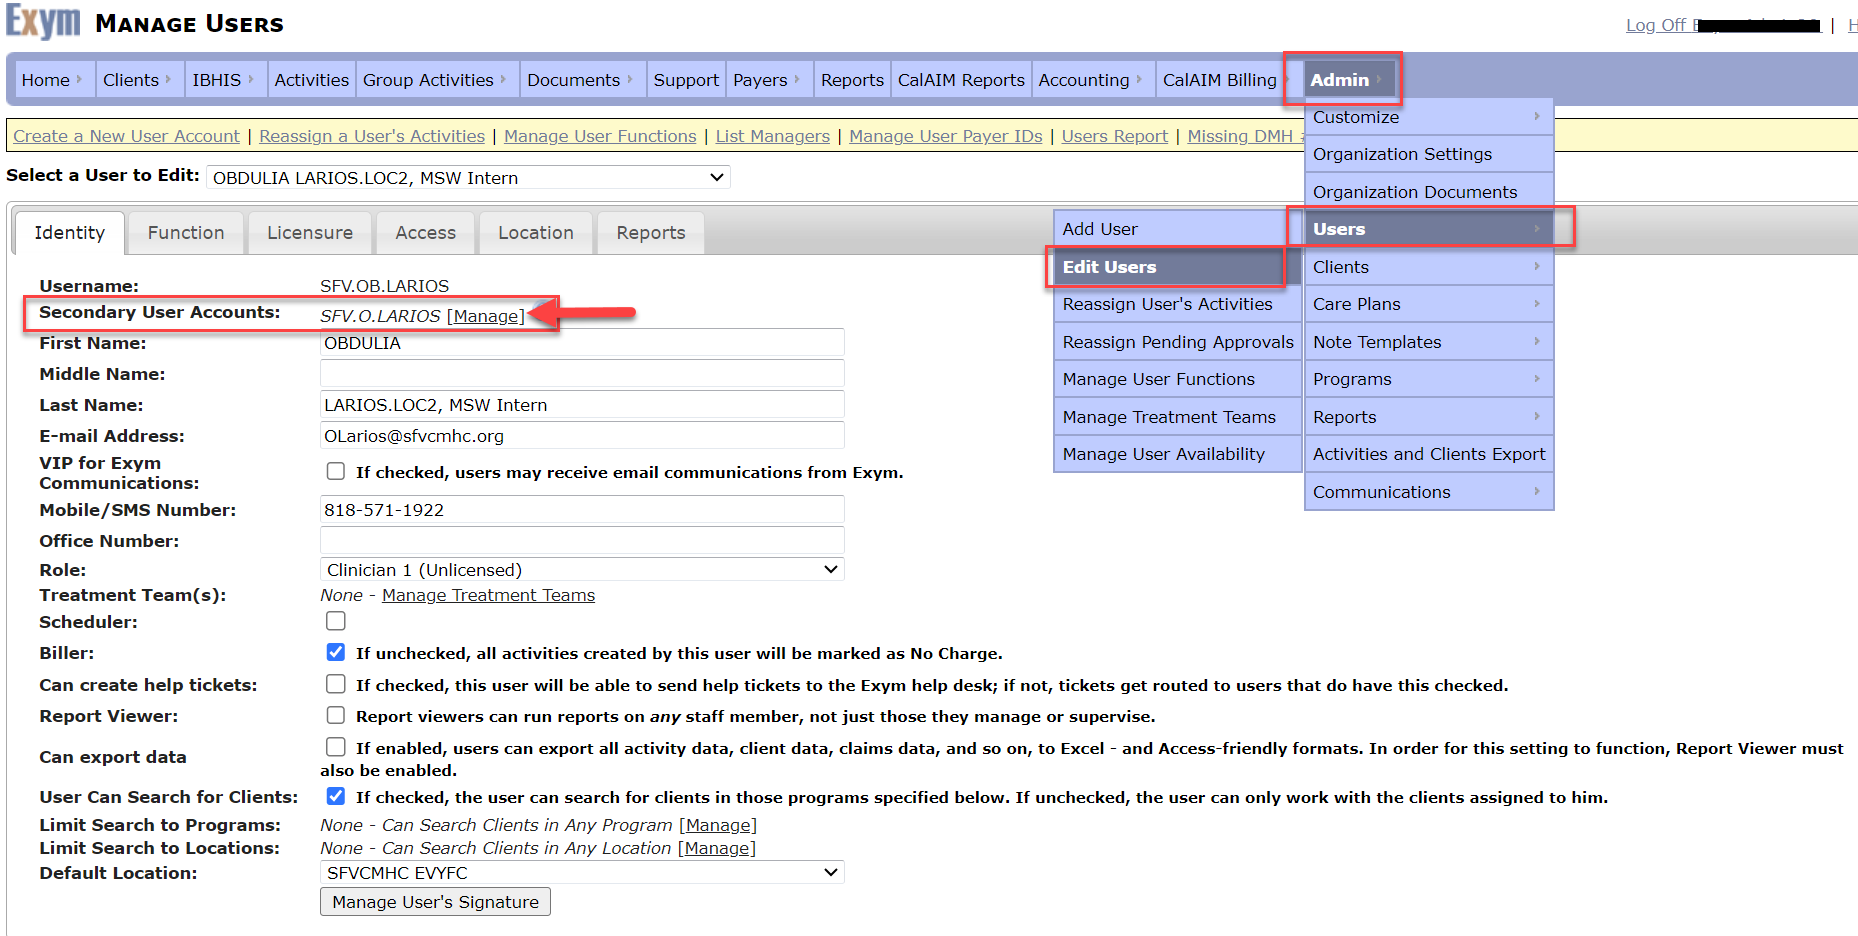The height and width of the screenshot is (936, 1858).
Task: Open CalAIM Reports menu
Action: click(x=961, y=80)
